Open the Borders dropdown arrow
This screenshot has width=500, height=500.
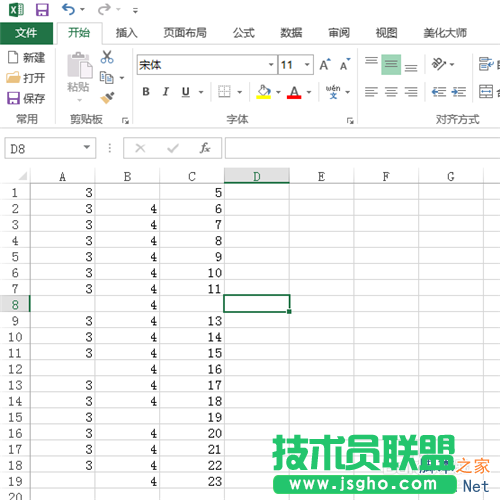240,92
